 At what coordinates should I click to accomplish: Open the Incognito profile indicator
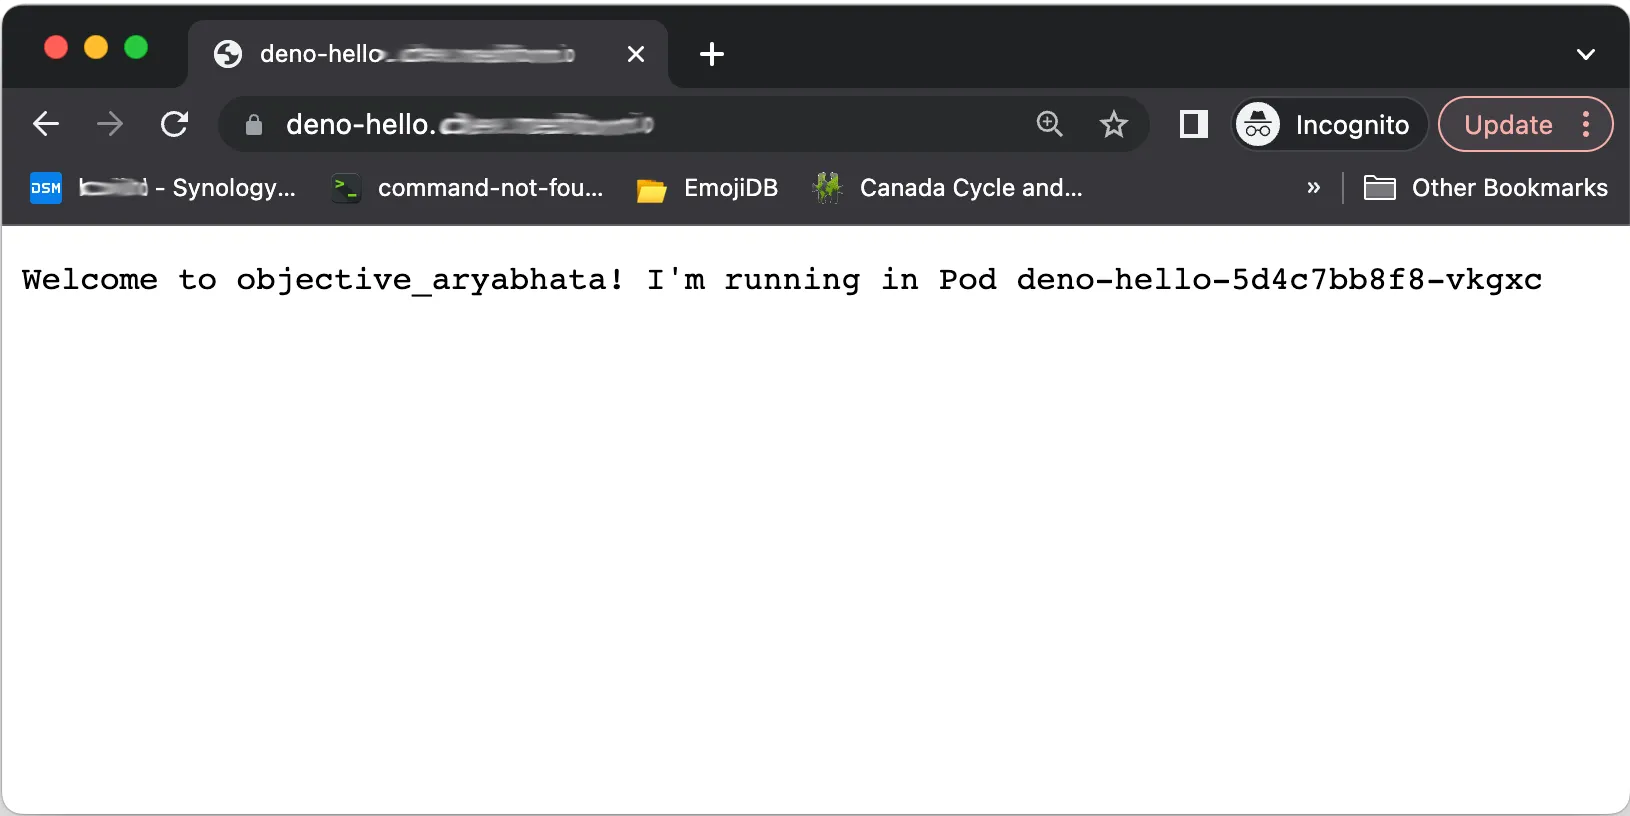1329,124
